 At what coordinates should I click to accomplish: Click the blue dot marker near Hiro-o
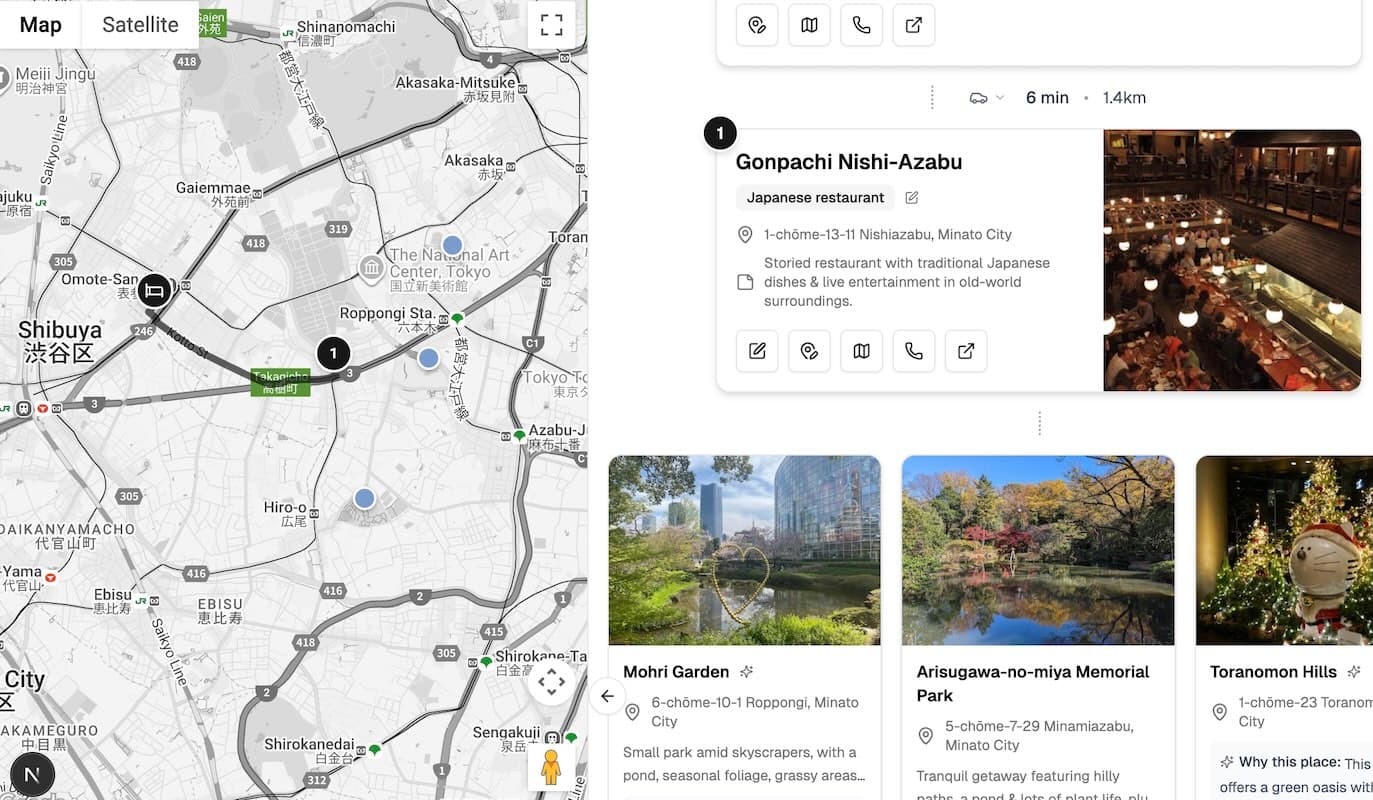(365, 498)
